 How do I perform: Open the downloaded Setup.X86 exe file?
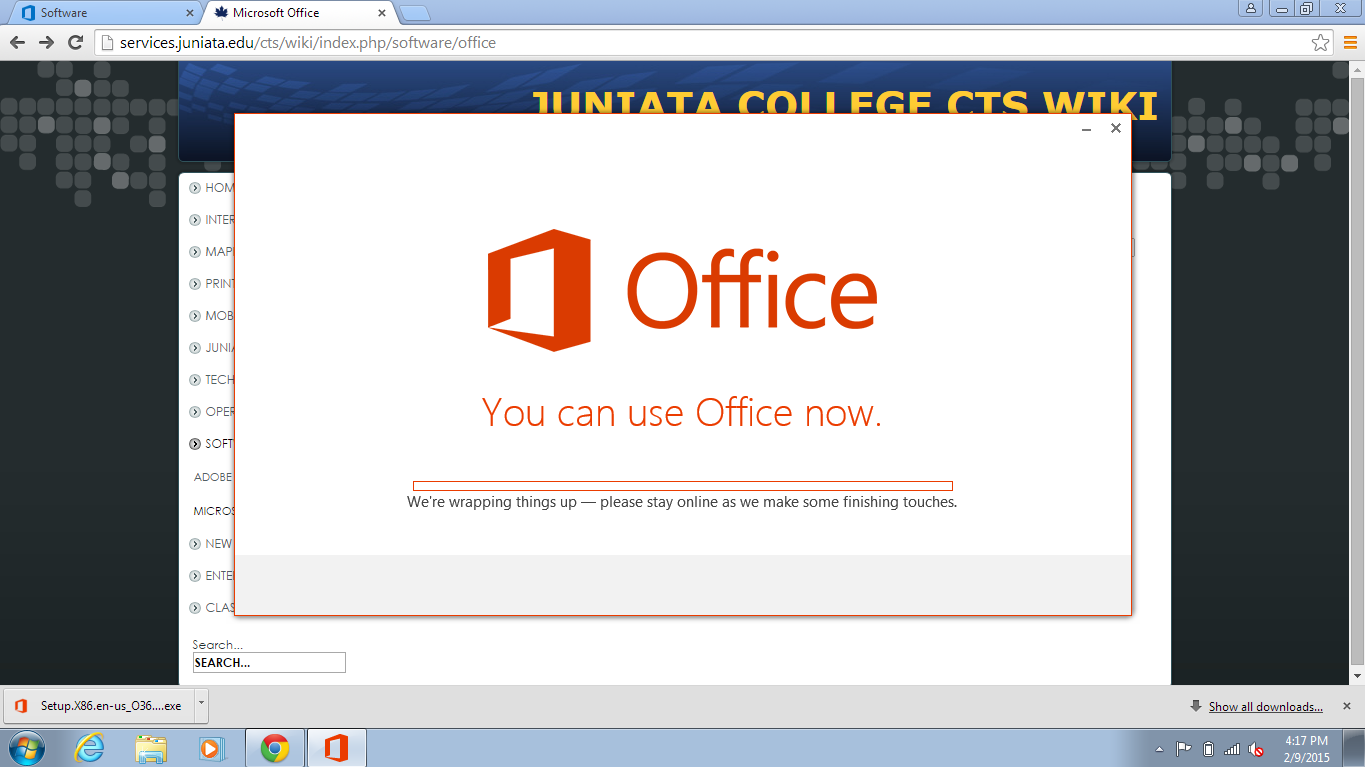pyautogui.click(x=98, y=706)
